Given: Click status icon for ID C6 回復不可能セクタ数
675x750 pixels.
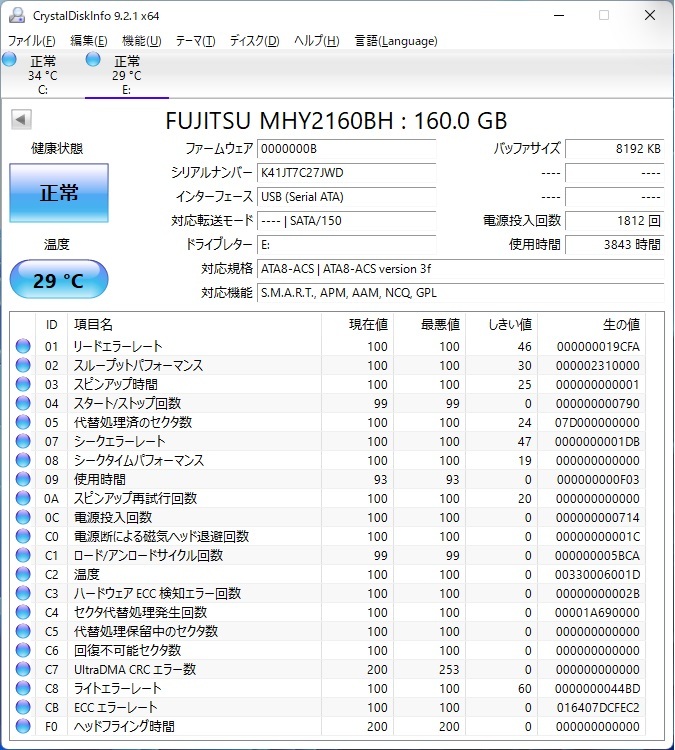Looking at the screenshot, I should (x=23, y=650).
